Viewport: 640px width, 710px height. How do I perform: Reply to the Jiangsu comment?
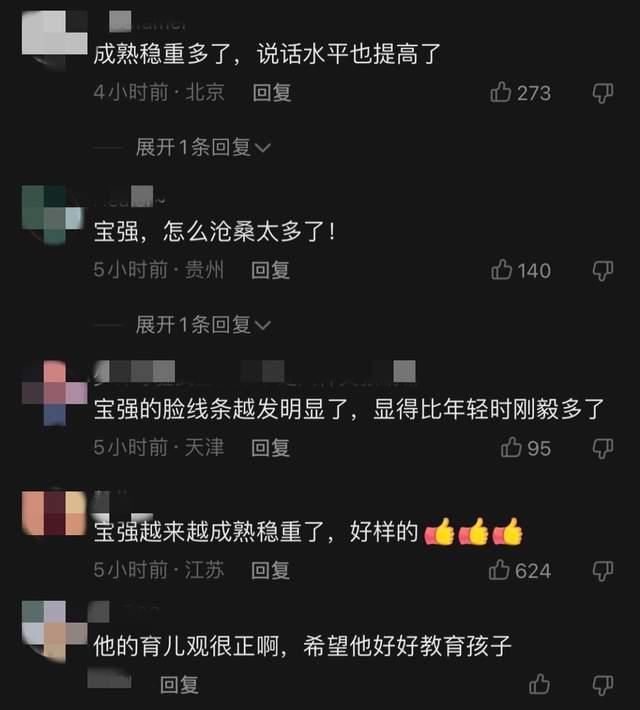(270, 571)
